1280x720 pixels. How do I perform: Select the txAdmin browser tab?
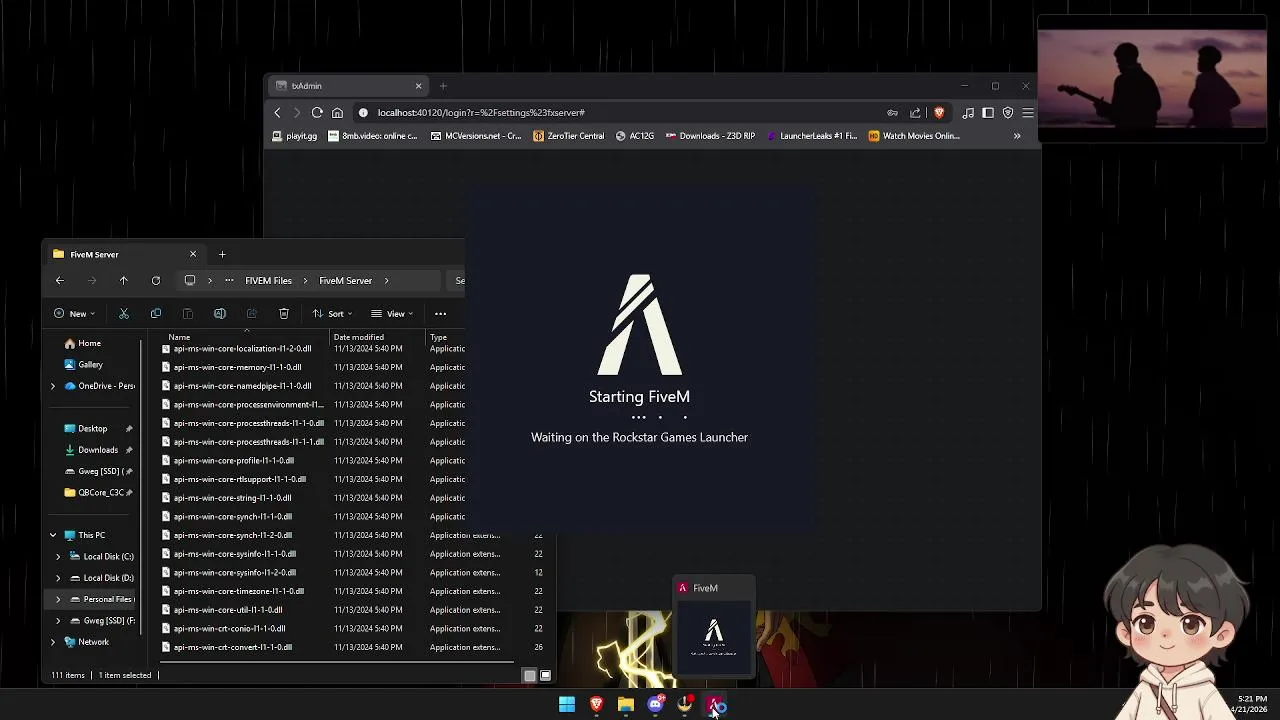point(347,86)
